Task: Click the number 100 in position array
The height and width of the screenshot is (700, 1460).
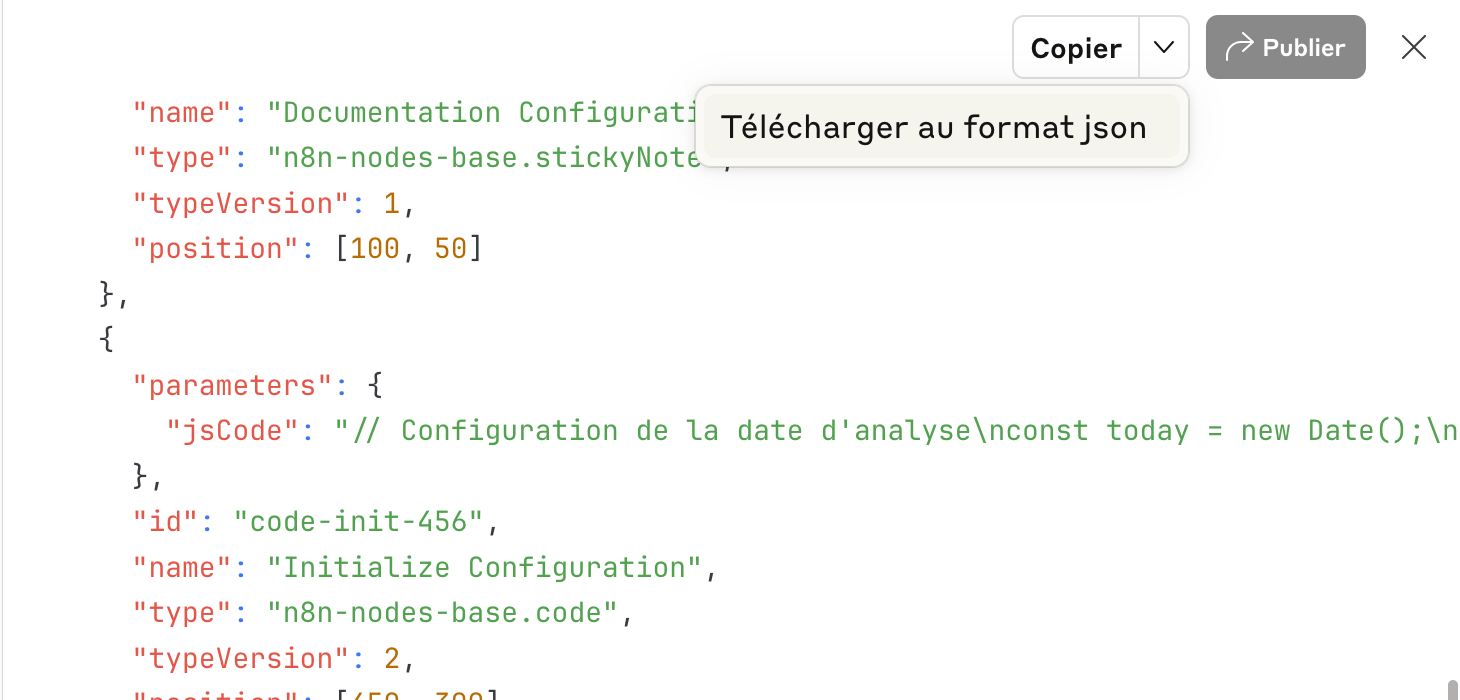Action: coord(375,249)
